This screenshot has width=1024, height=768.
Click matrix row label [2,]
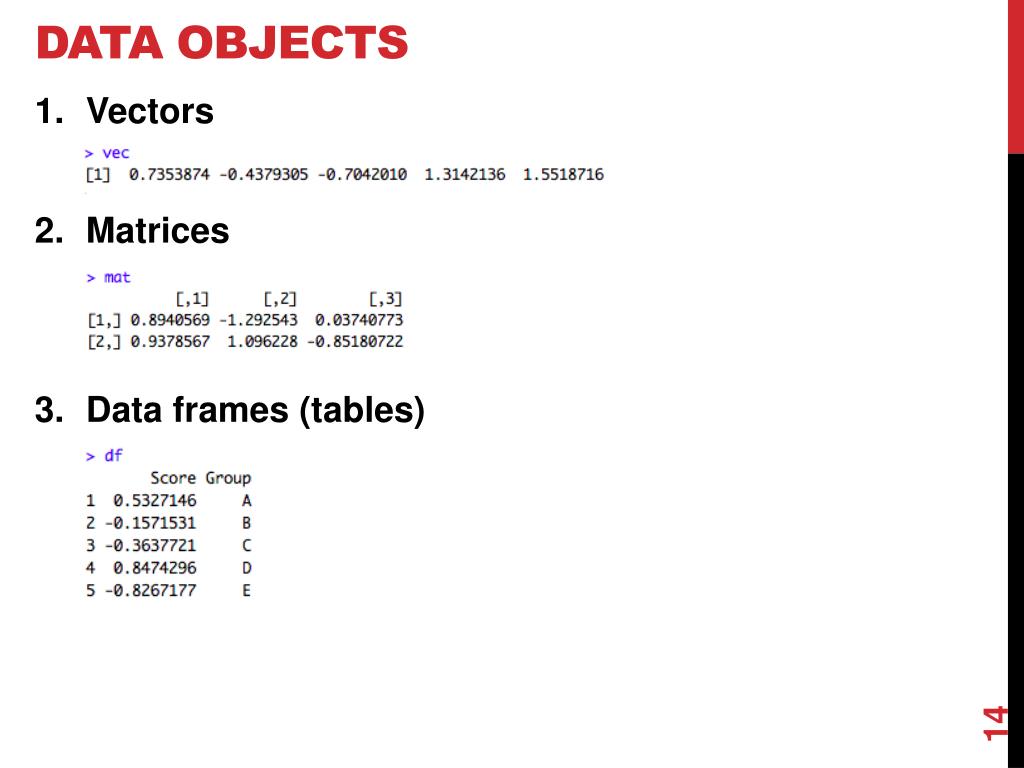click(x=104, y=342)
